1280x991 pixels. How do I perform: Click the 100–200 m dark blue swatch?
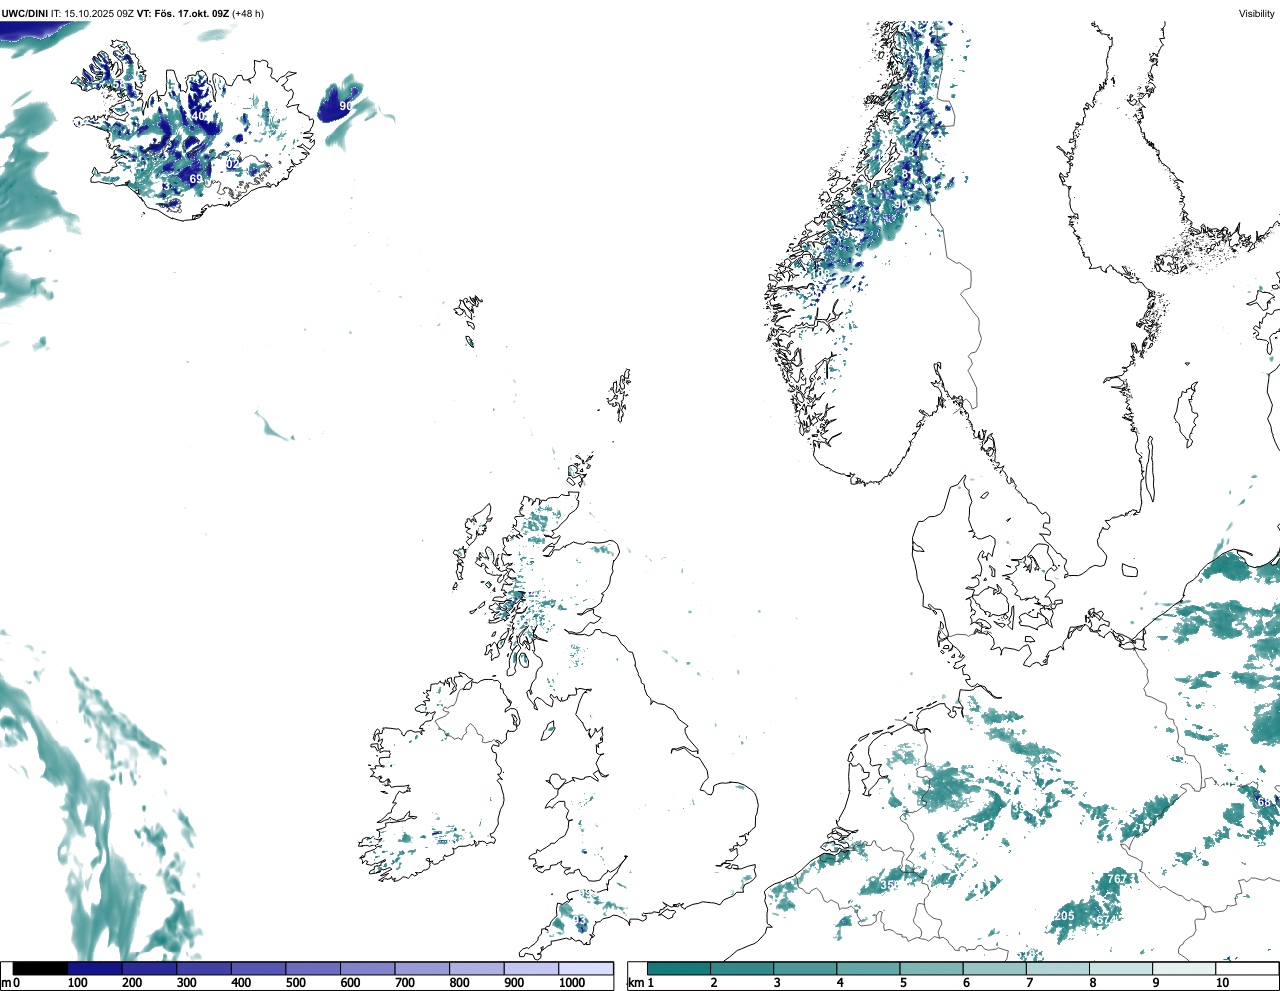coord(95,968)
